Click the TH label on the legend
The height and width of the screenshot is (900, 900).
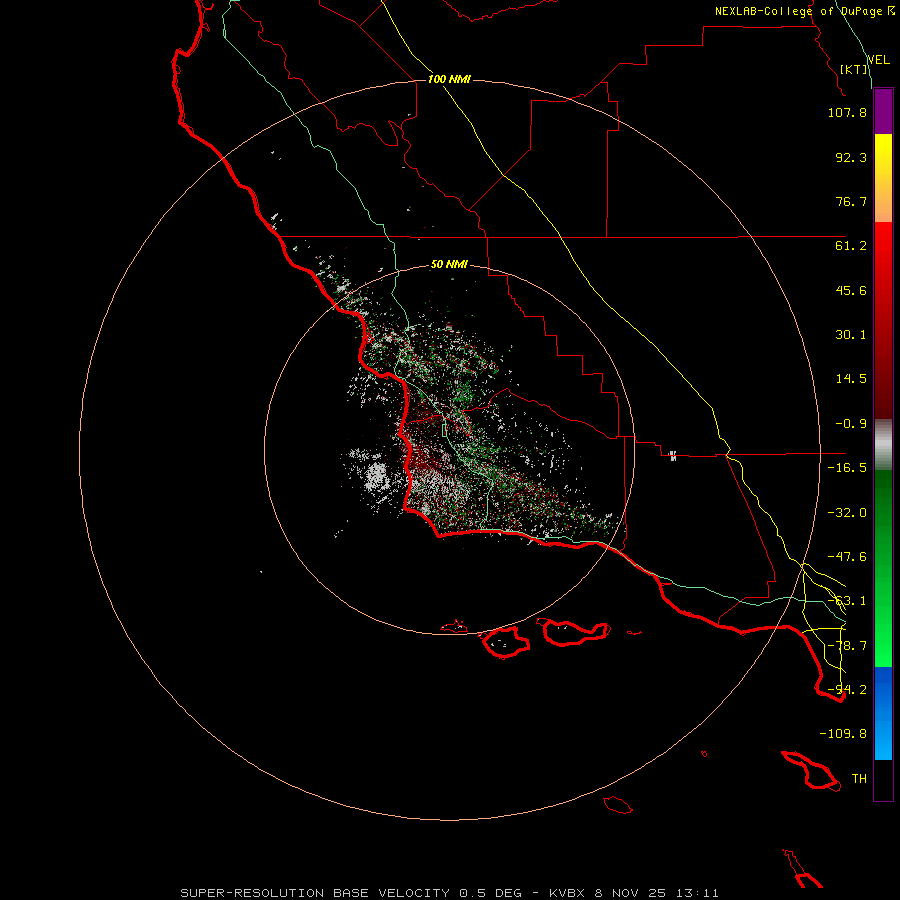859,779
